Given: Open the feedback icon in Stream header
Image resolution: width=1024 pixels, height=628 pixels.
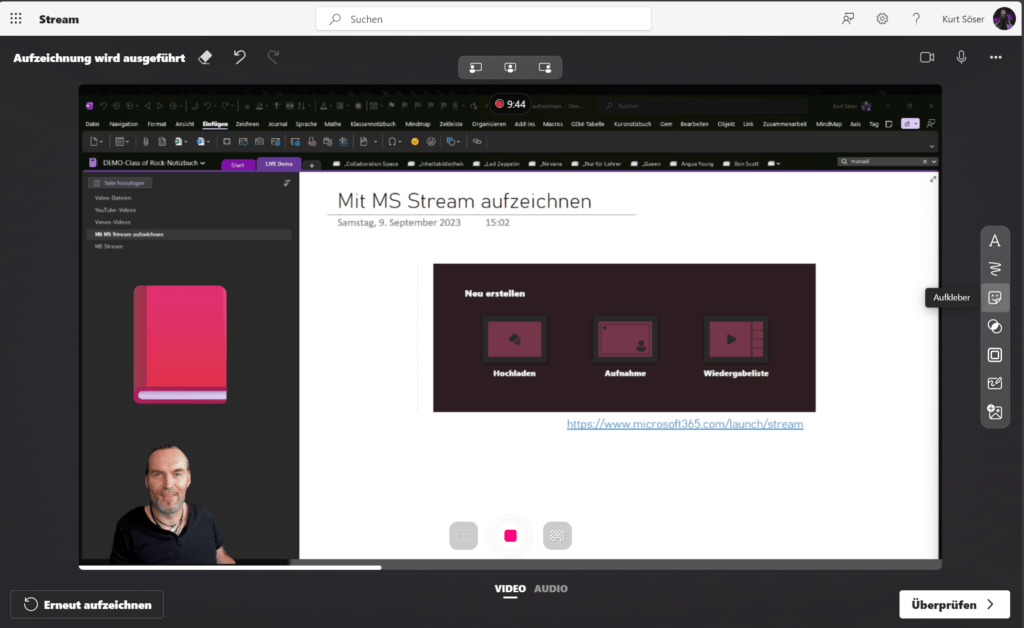Looking at the screenshot, I should point(848,19).
